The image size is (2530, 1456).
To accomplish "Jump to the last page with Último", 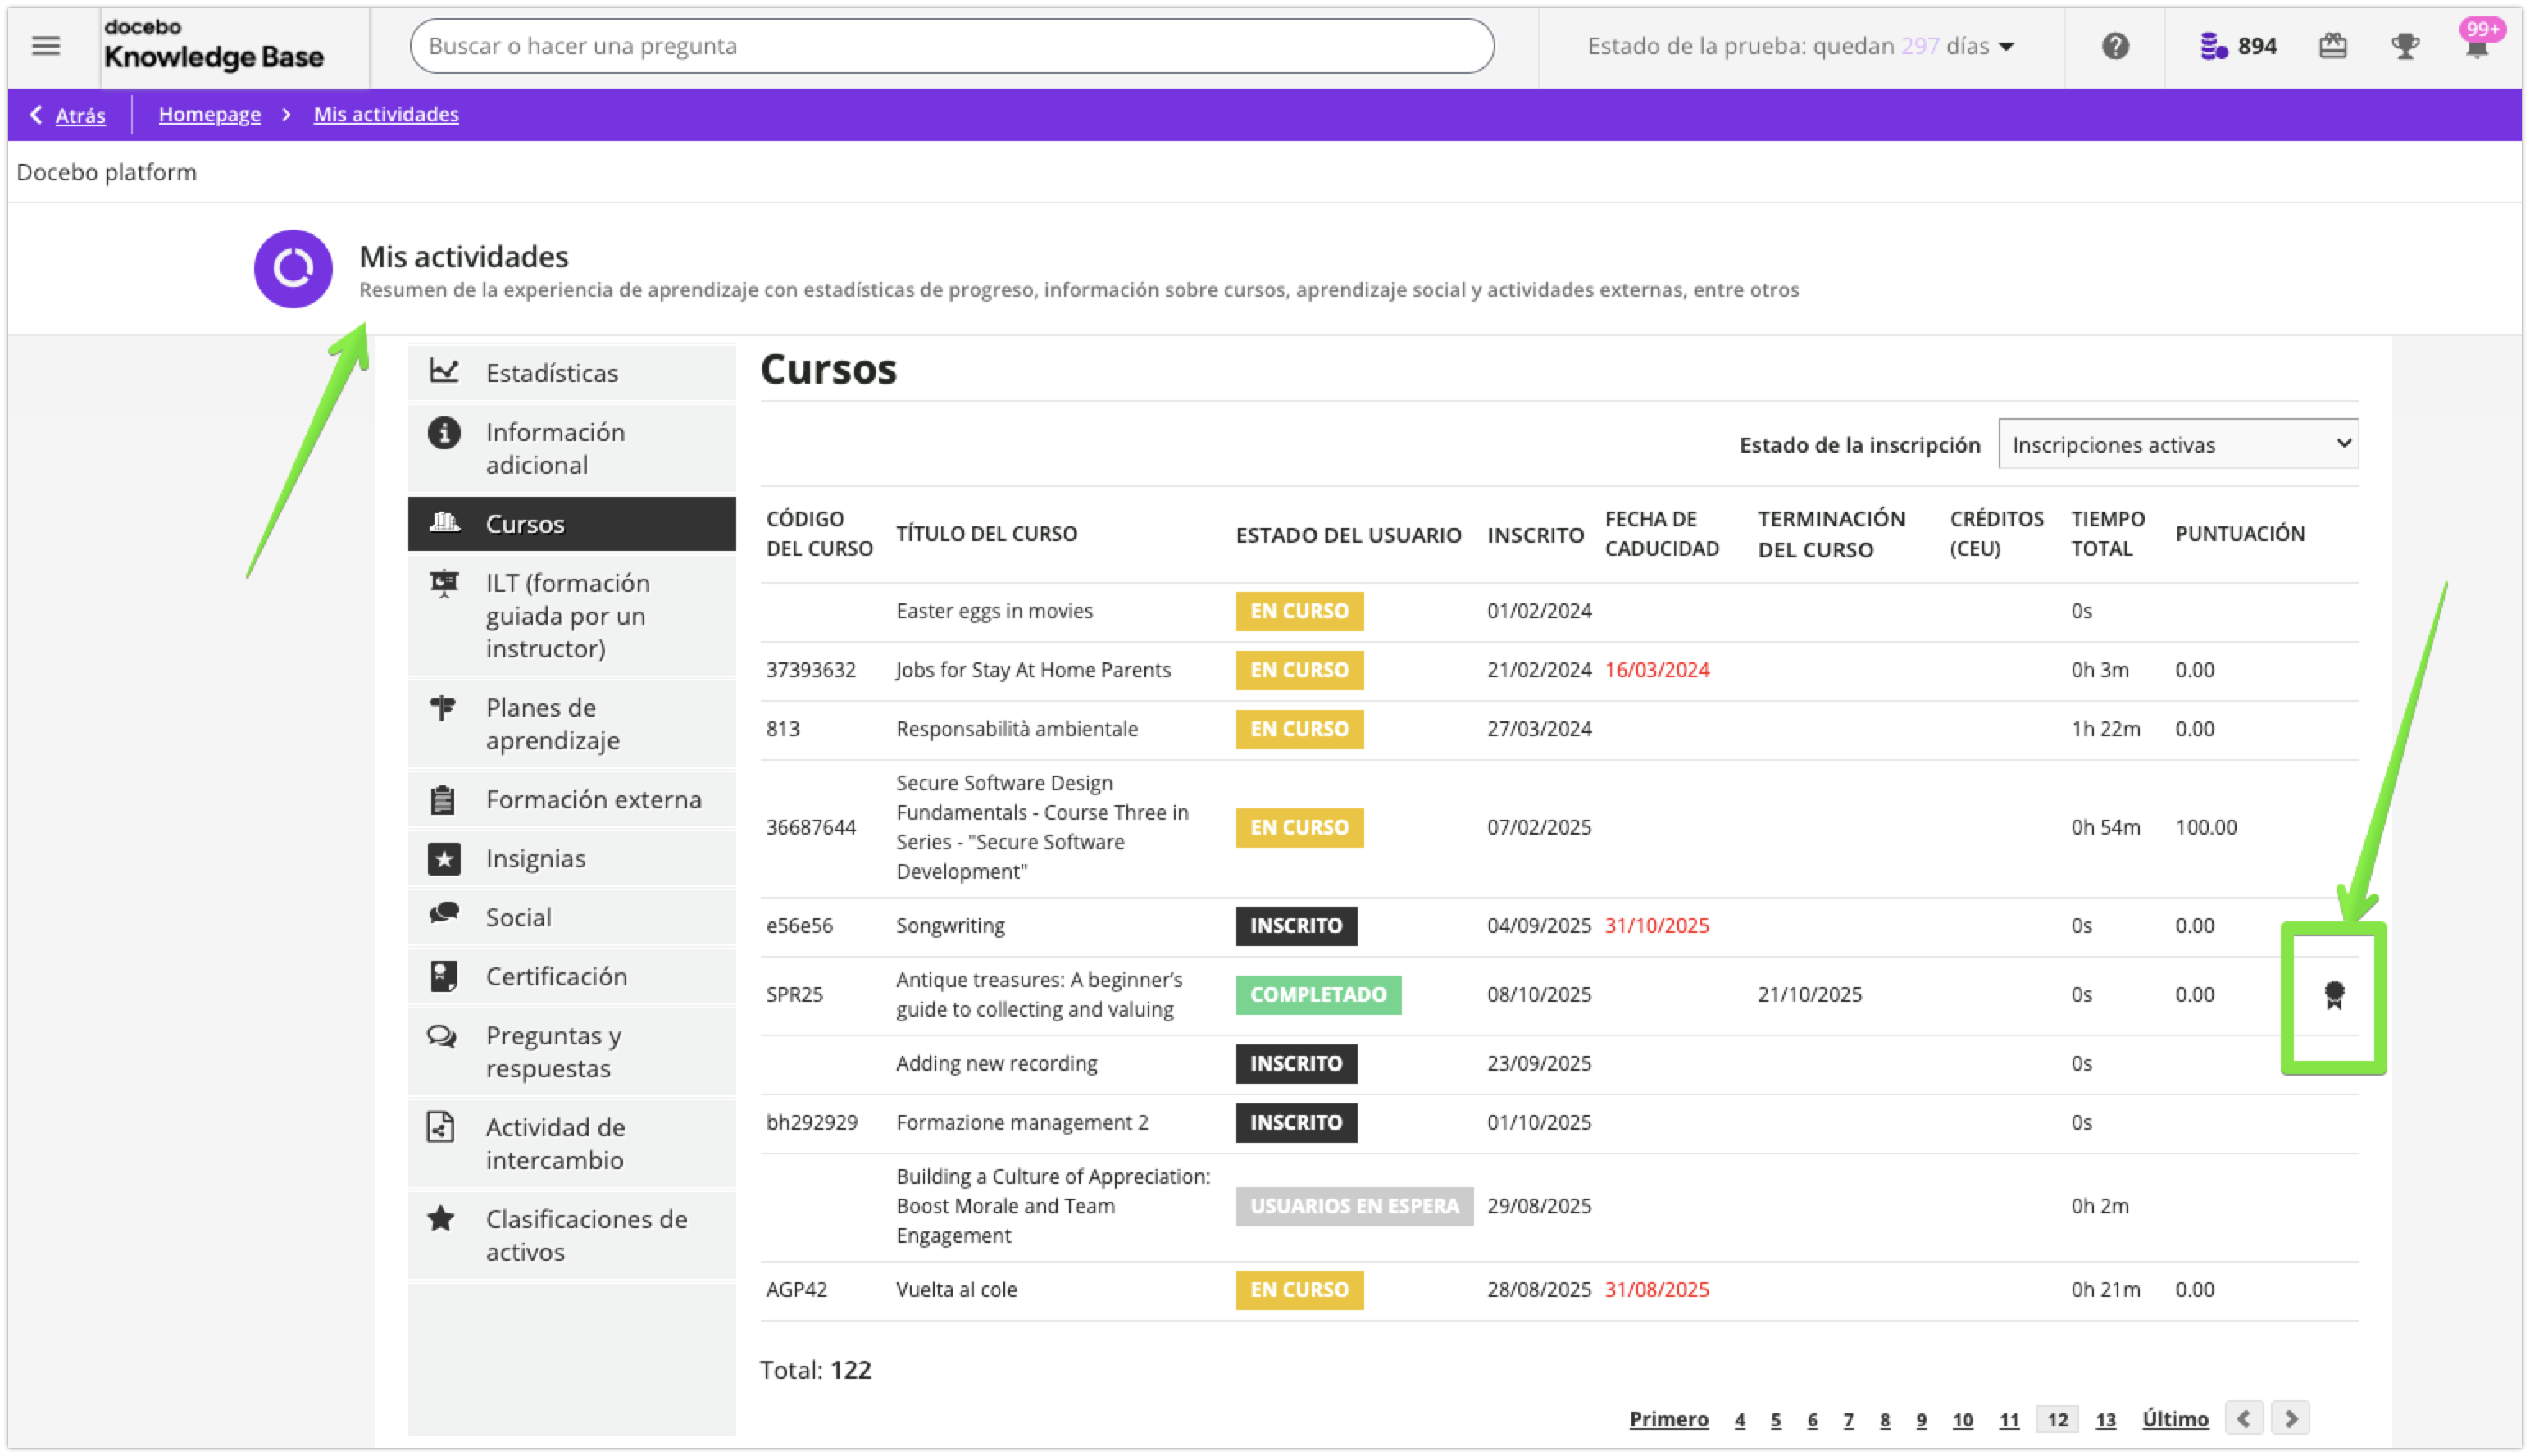I will pos(2175,1418).
